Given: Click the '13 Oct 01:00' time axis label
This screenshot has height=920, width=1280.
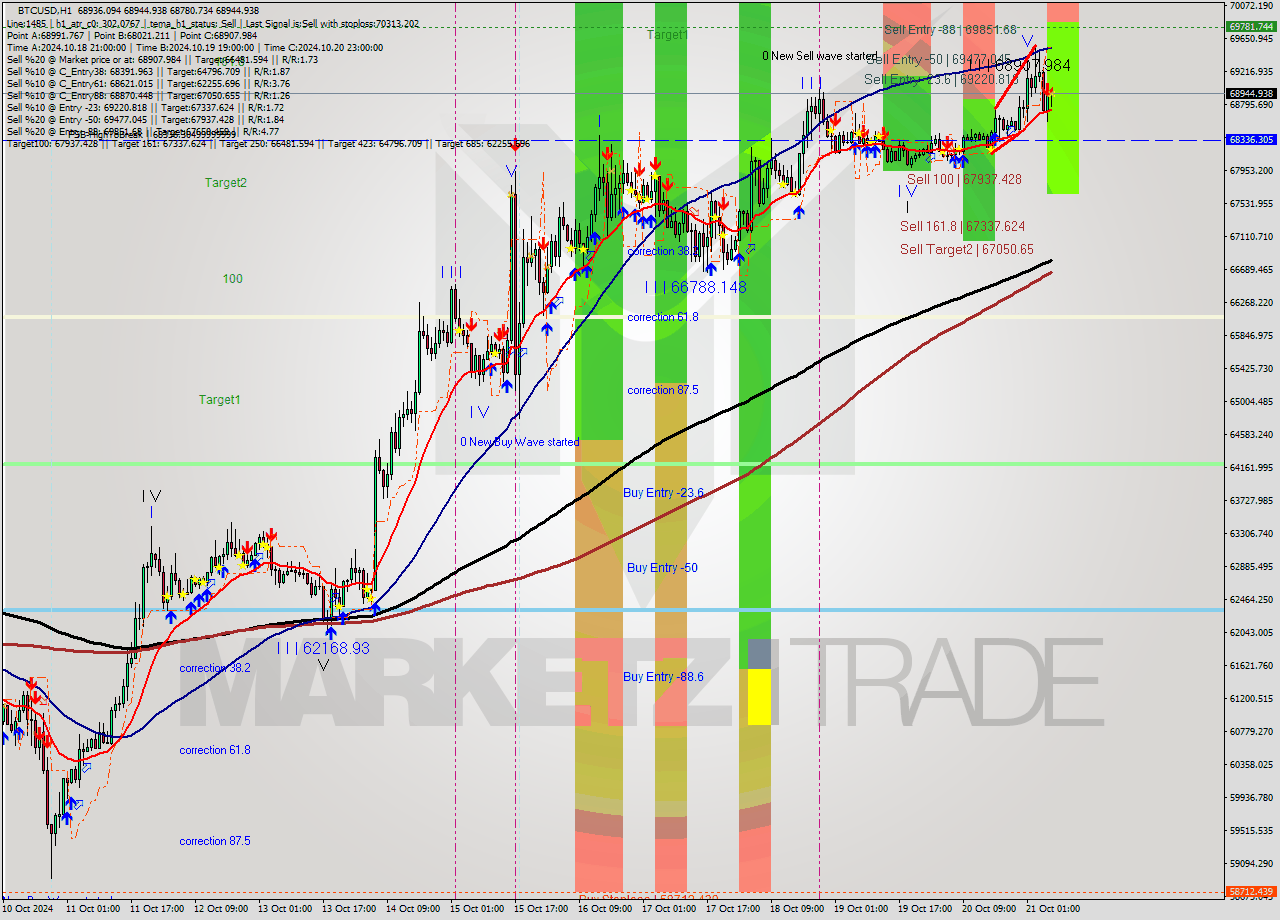Looking at the screenshot, I should [283, 909].
